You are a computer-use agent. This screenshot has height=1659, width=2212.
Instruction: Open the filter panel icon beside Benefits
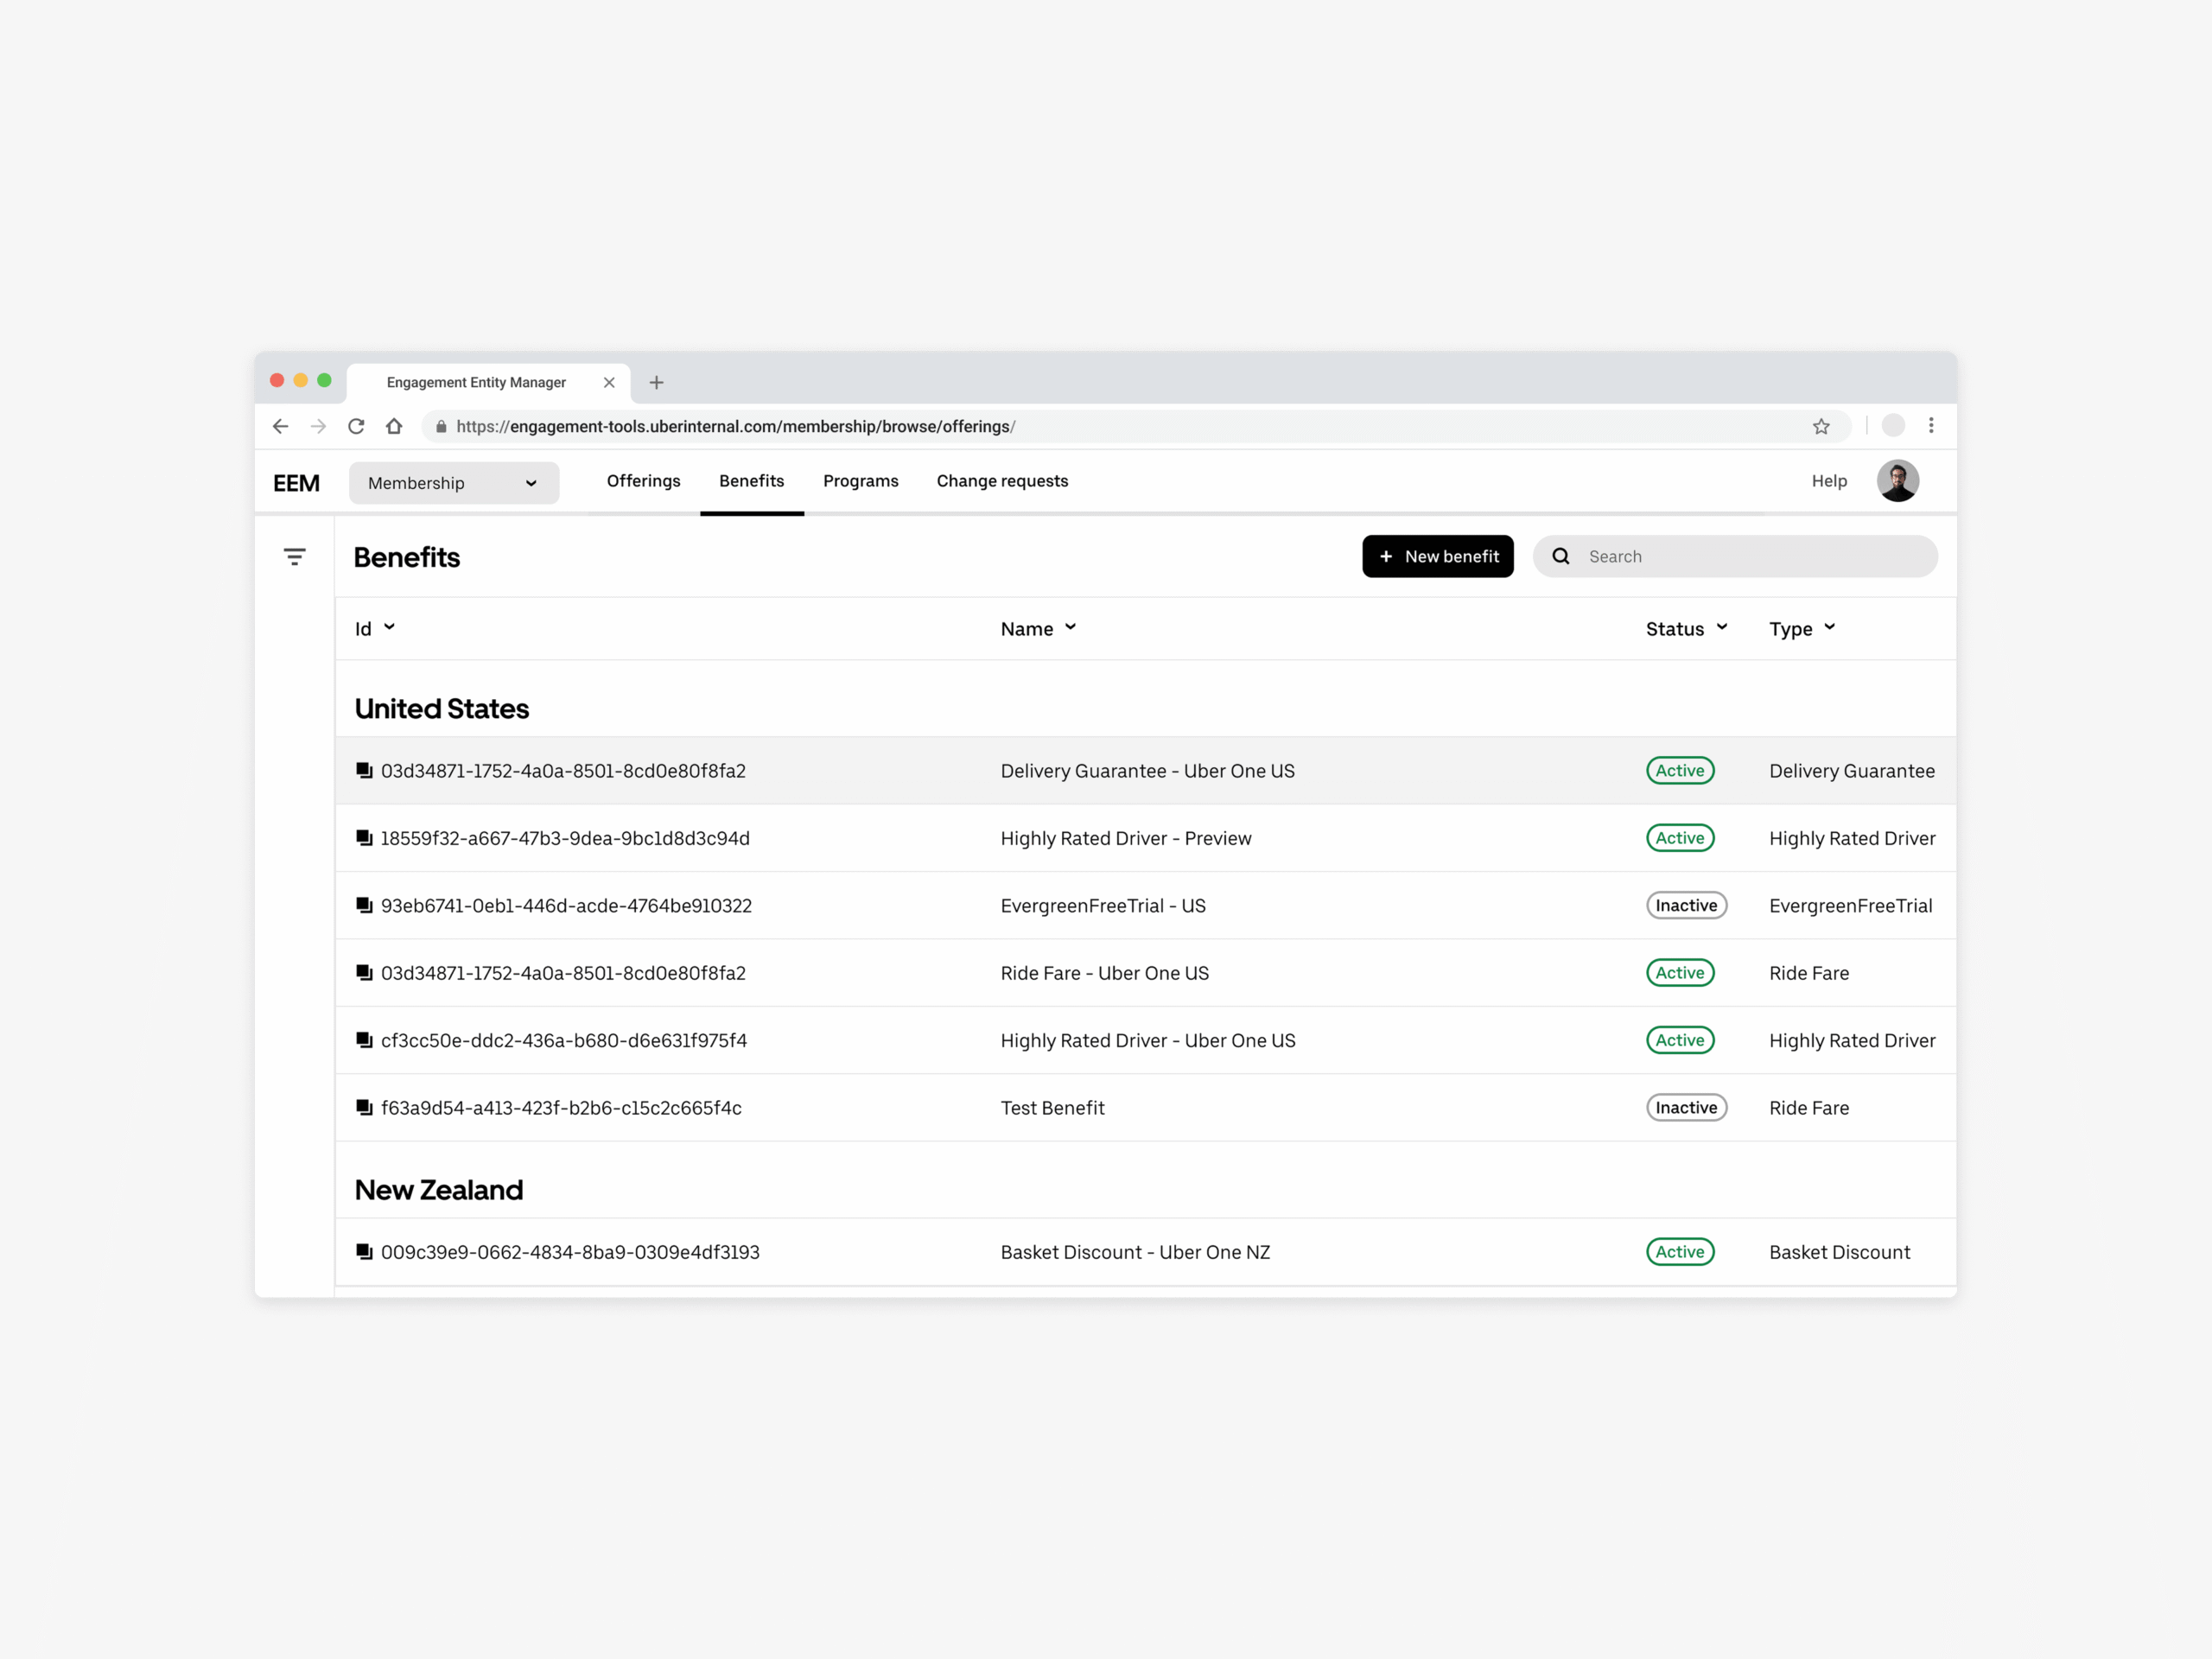coord(294,557)
